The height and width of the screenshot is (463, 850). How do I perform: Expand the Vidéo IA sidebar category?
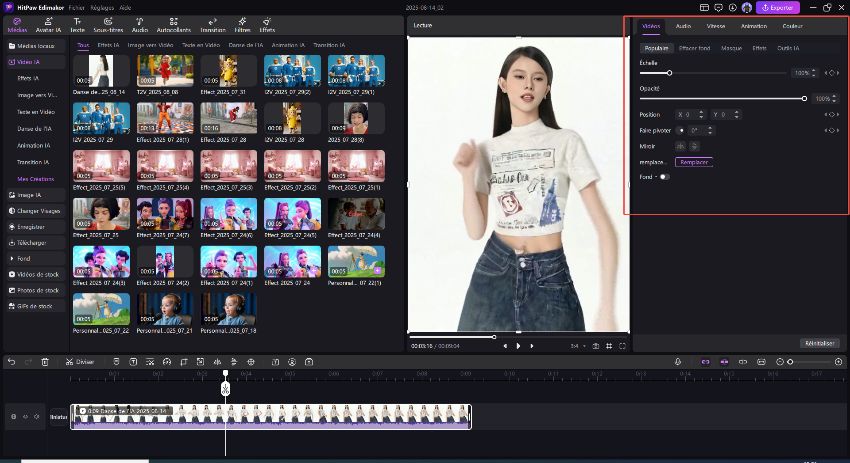36,62
